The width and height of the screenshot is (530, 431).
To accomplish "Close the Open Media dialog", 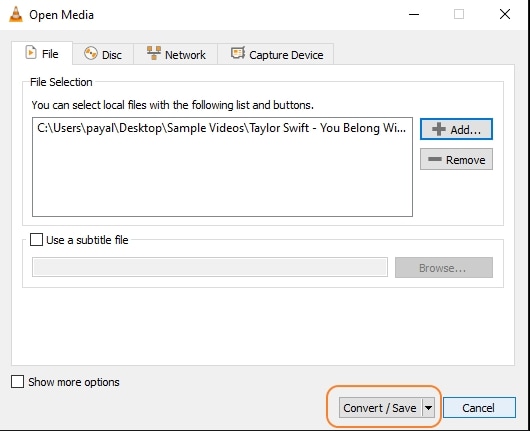I will pos(505,14).
